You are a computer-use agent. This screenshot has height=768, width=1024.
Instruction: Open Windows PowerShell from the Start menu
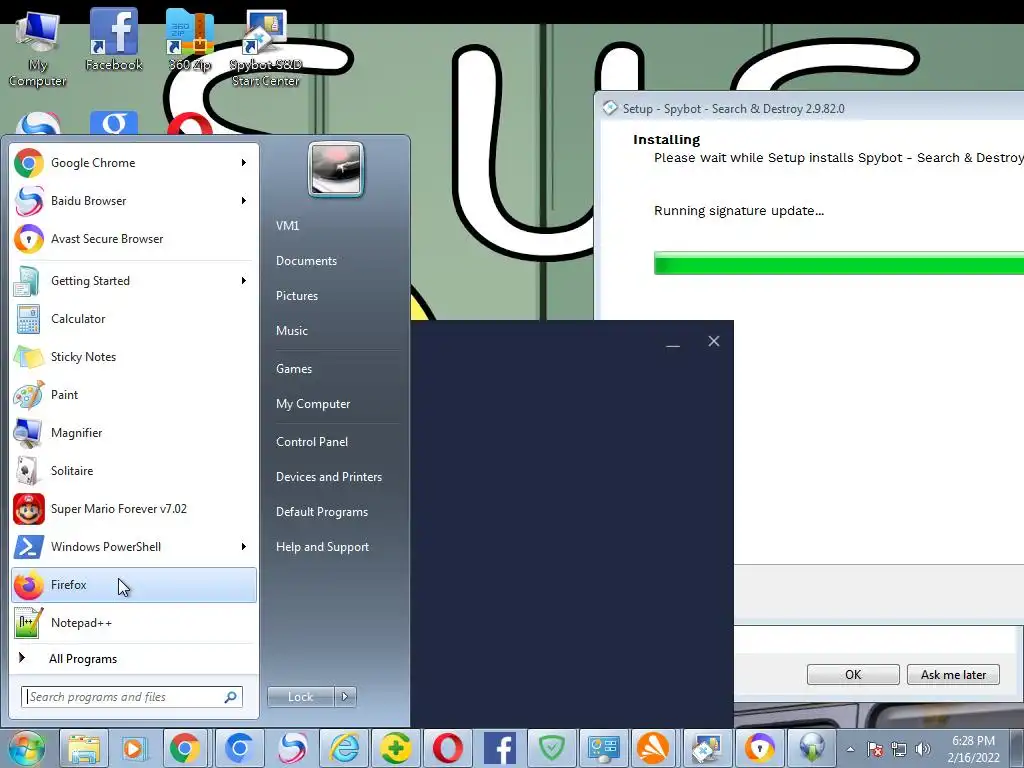[134, 547]
